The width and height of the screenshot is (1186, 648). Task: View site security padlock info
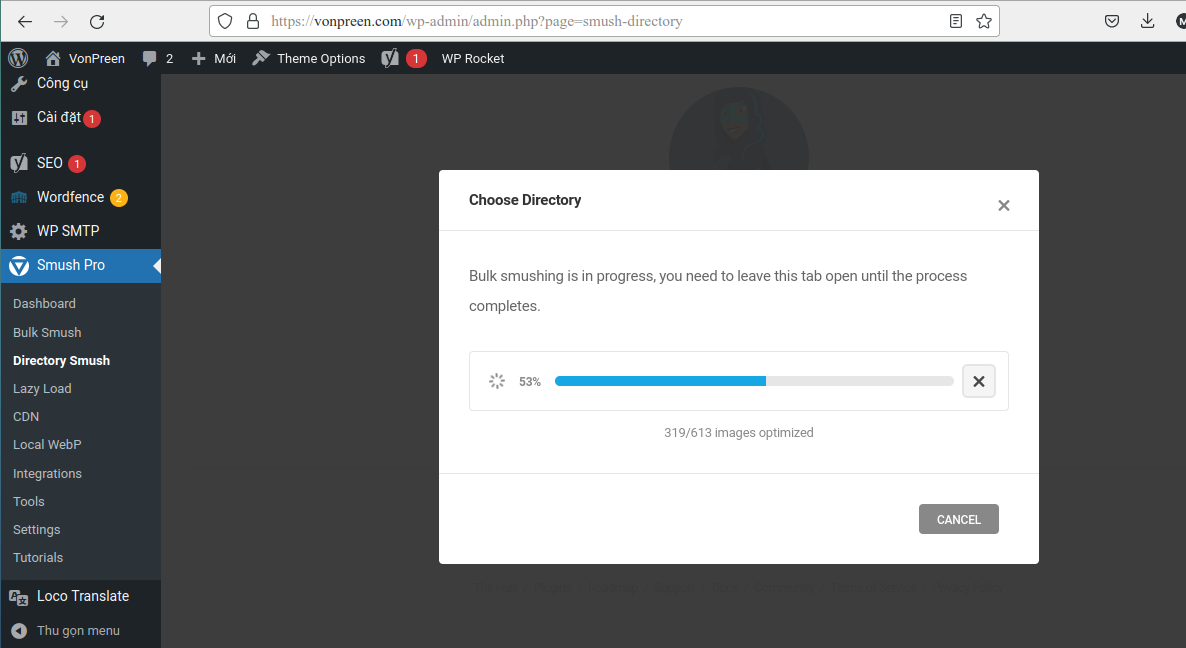tap(253, 21)
